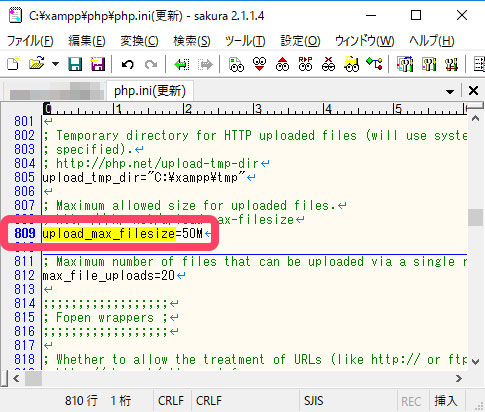Image resolution: width=485 pixels, height=412 pixels.
Task: Maximize the sakura window
Action: (x=416, y=15)
